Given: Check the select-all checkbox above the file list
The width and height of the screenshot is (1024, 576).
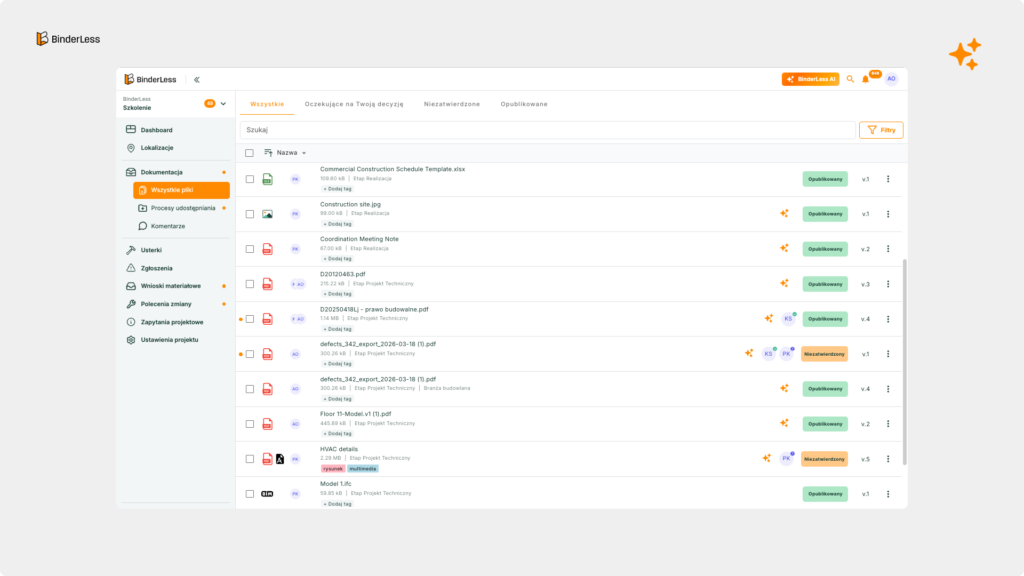Looking at the screenshot, I should (250, 152).
